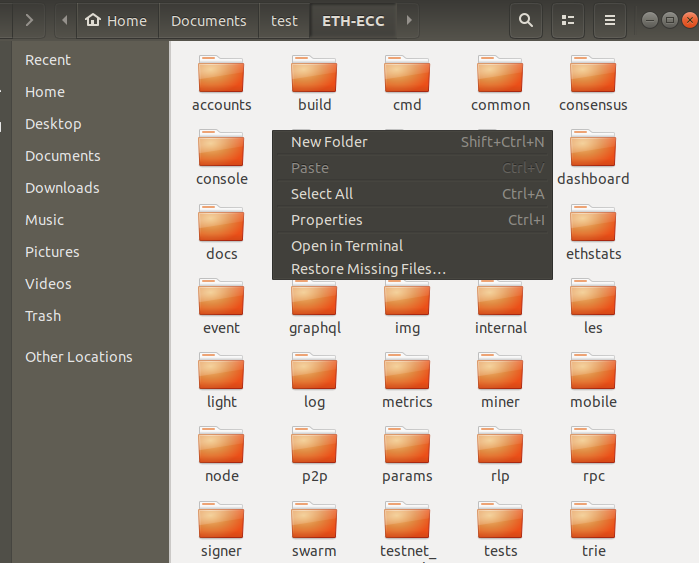The width and height of the screenshot is (699, 563).
Task: Choose Restore Missing Files…
Action: coord(412,269)
